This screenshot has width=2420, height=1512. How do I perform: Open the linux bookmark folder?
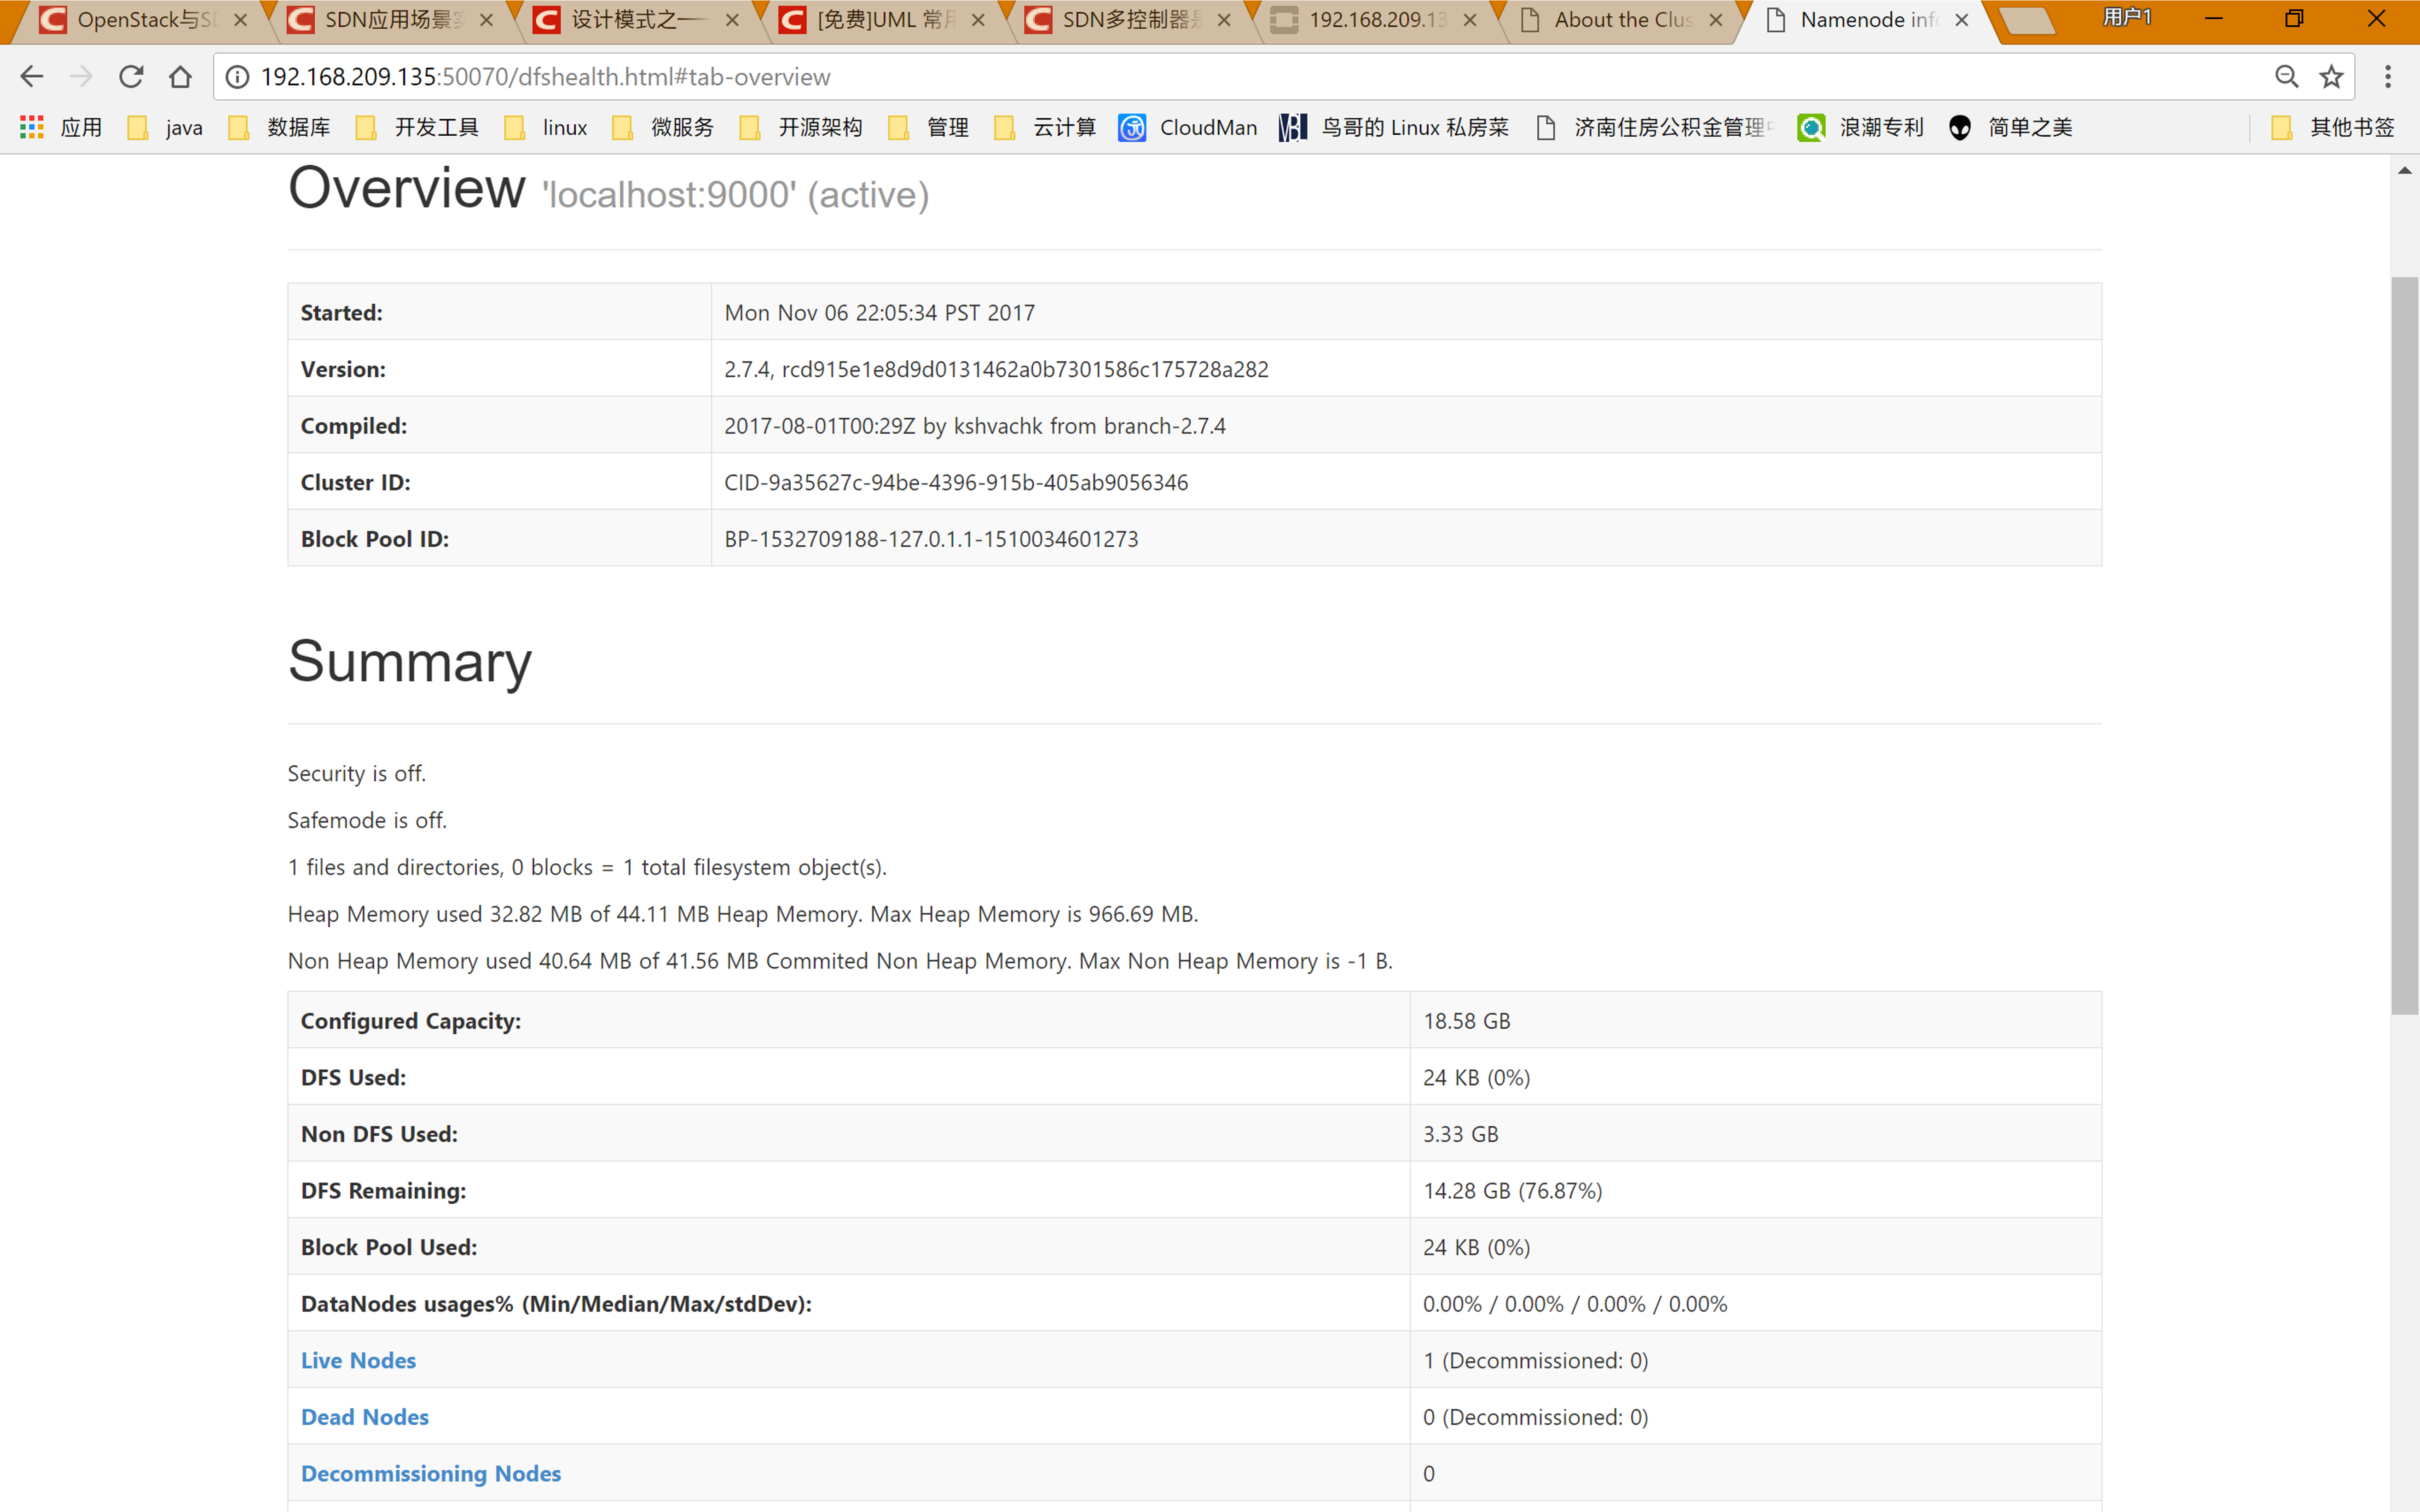(546, 127)
